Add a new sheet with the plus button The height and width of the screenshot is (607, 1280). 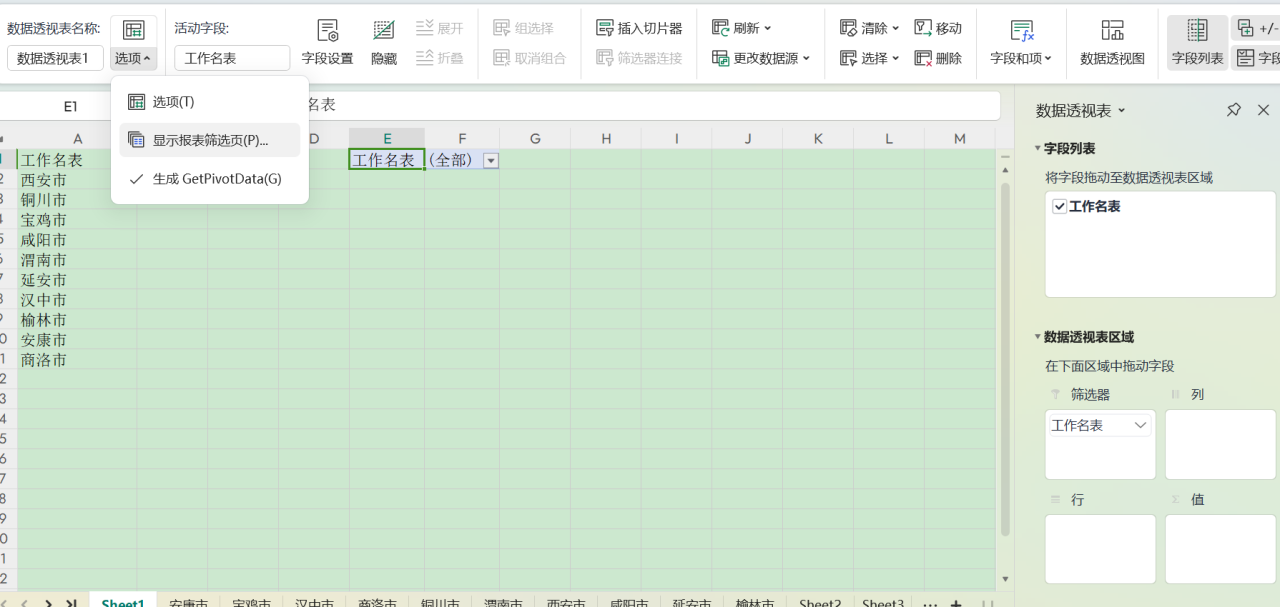coord(956,603)
